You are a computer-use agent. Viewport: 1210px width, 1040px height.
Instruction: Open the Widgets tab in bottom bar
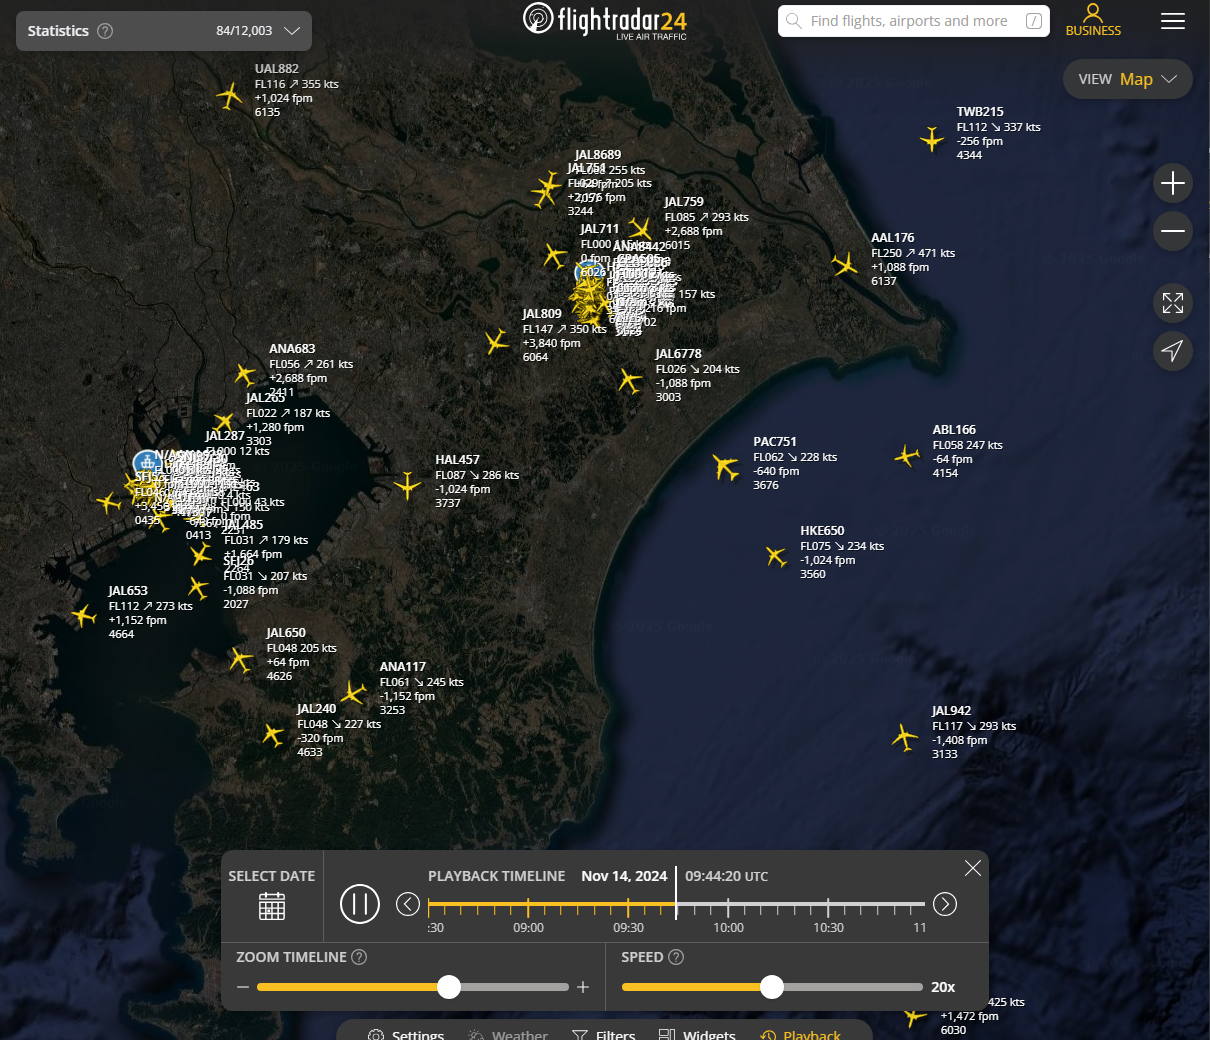click(697, 1033)
